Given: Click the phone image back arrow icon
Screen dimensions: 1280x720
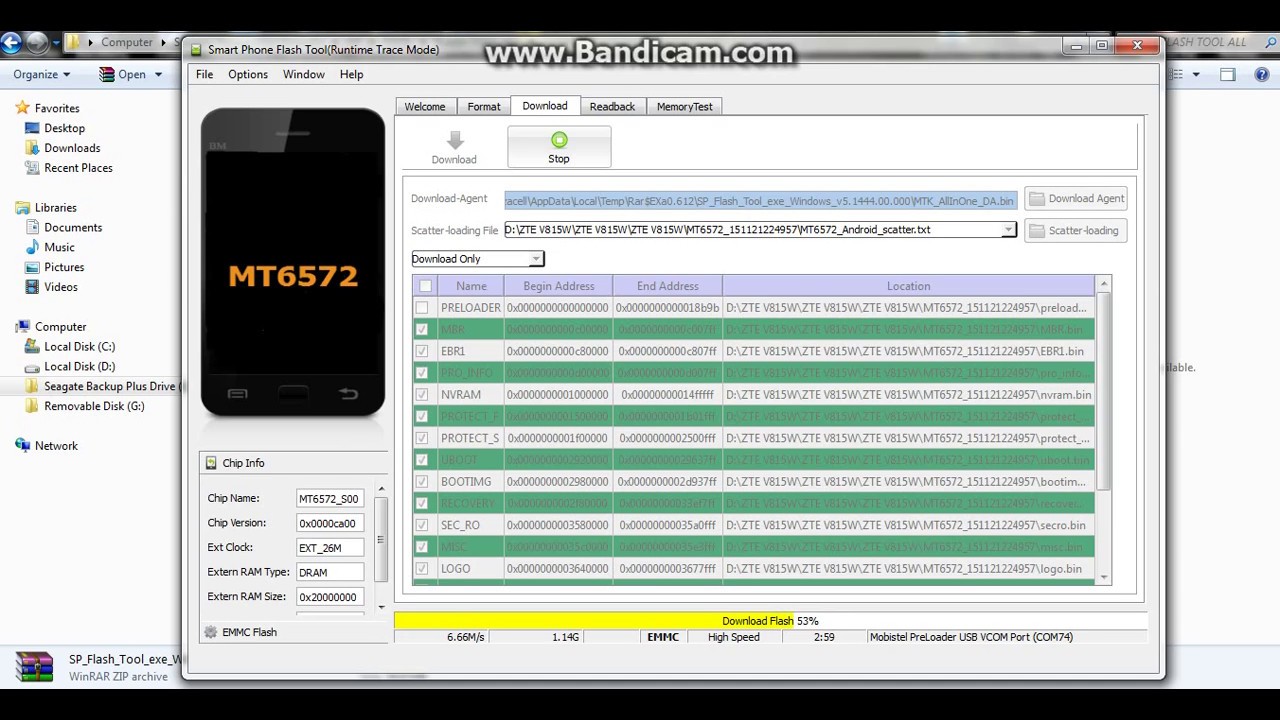Looking at the screenshot, I should click(x=348, y=394).
